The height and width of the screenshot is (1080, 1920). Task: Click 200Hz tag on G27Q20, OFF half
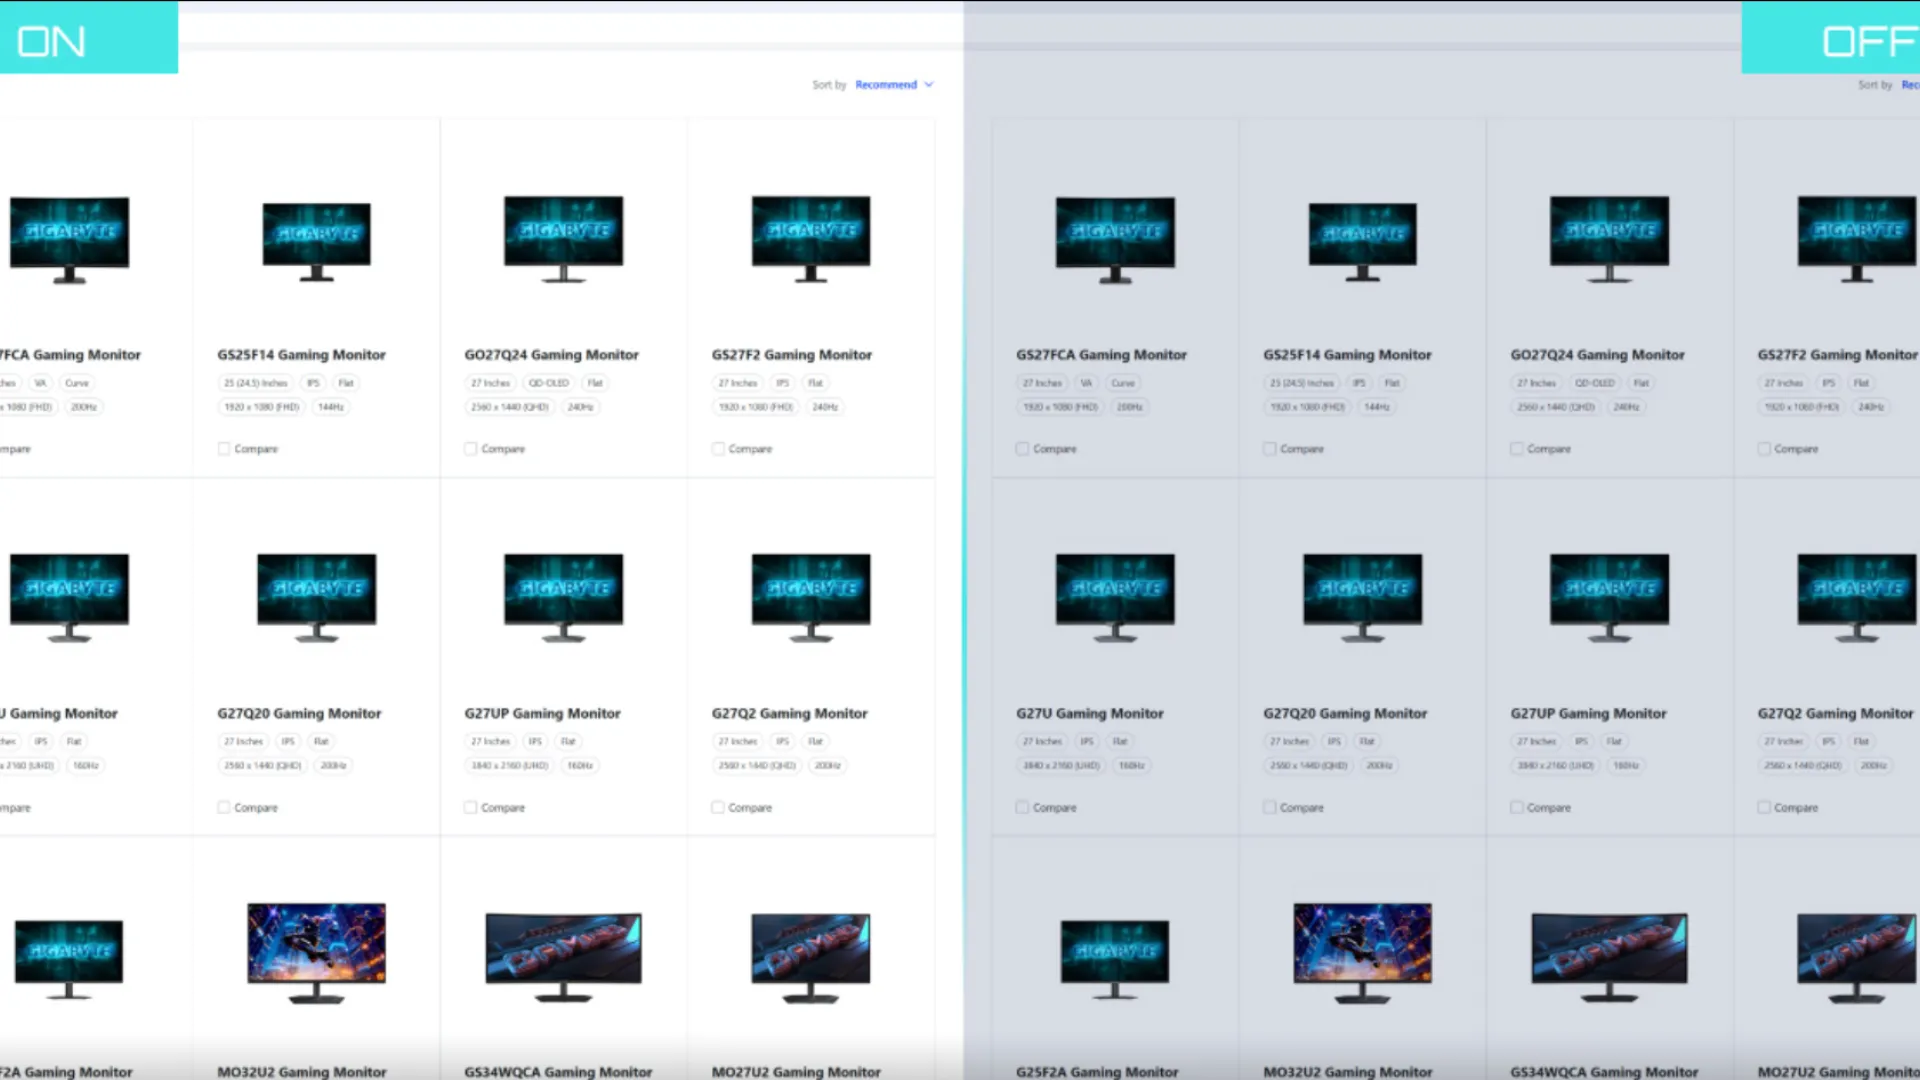click(x=1379, y=766)
